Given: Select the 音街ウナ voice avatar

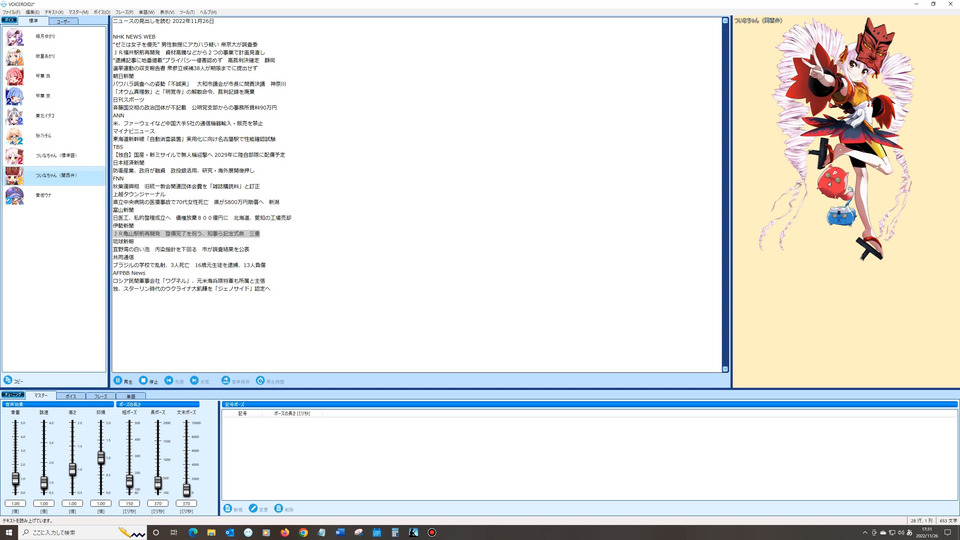Looking at the screenshot, I should click(14, 195).
